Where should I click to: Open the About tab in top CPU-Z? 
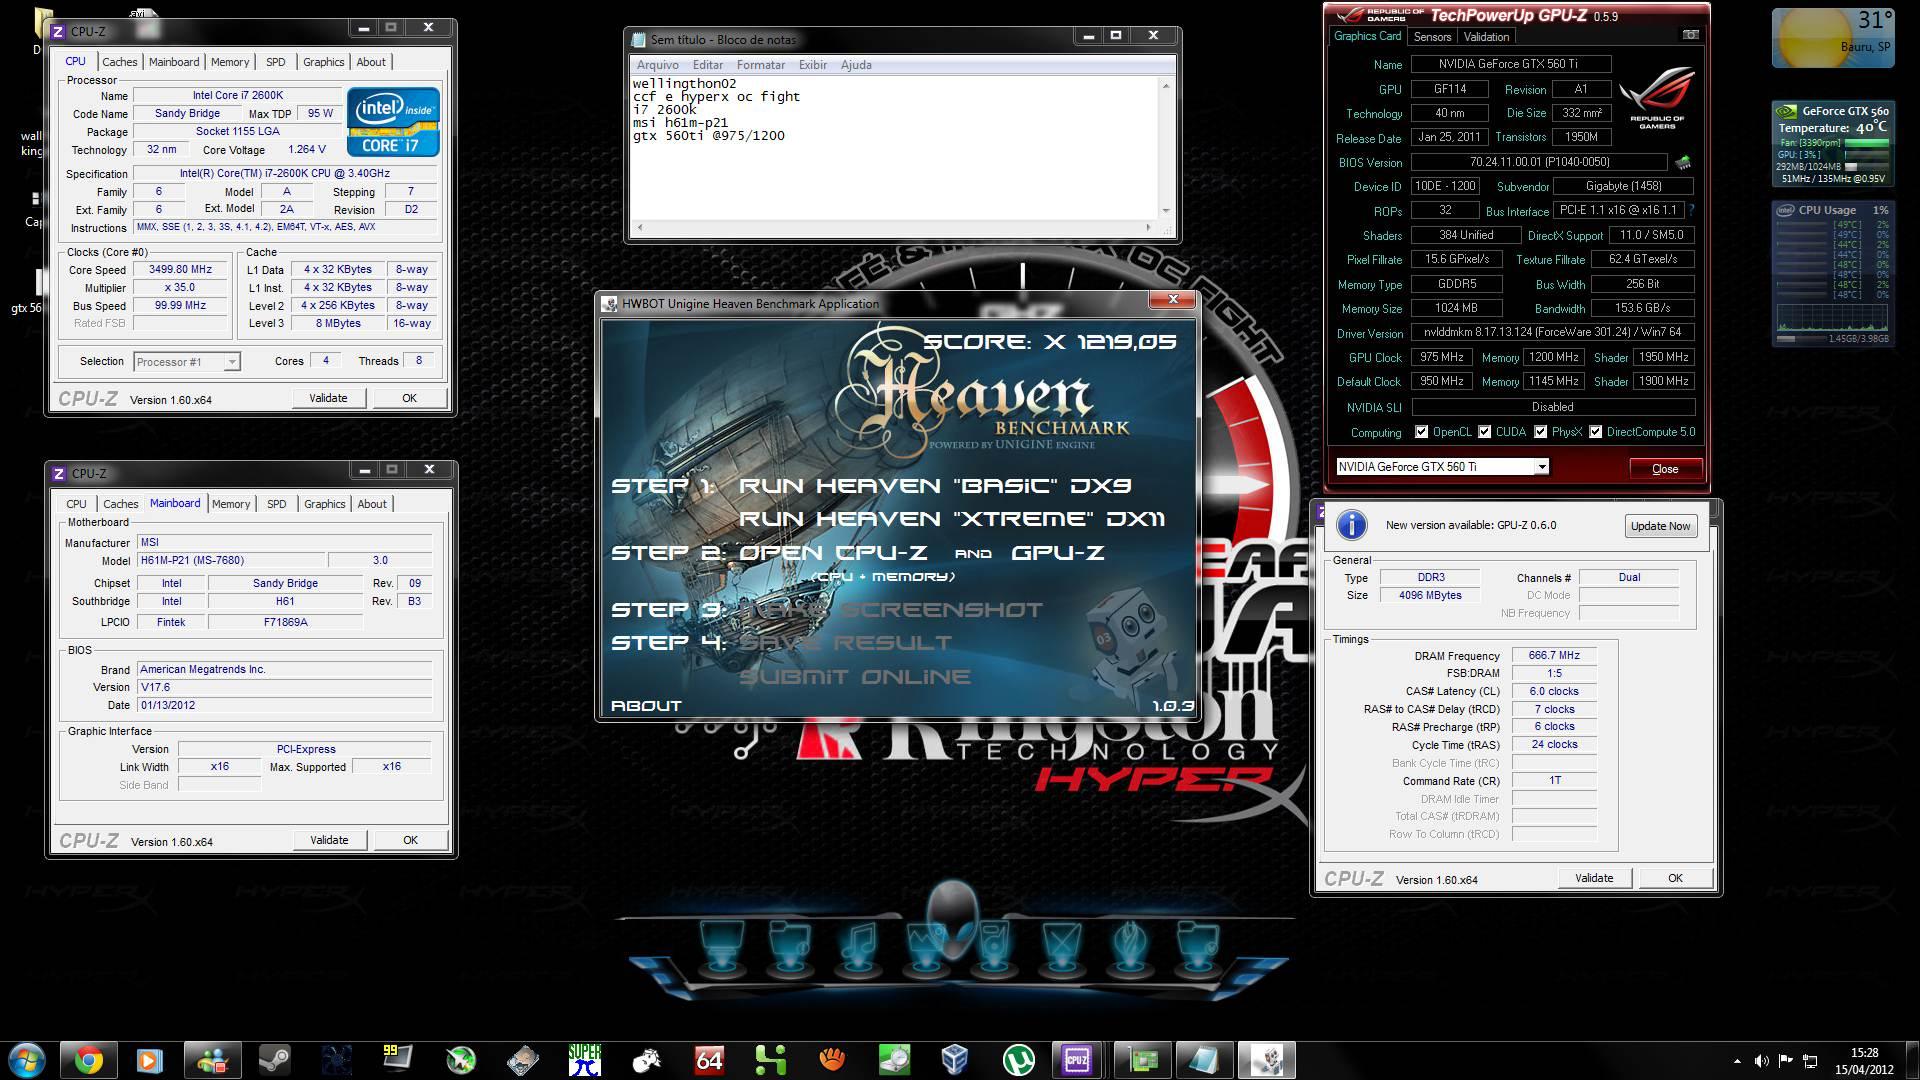pyautogui.click(x=371, y=62)
